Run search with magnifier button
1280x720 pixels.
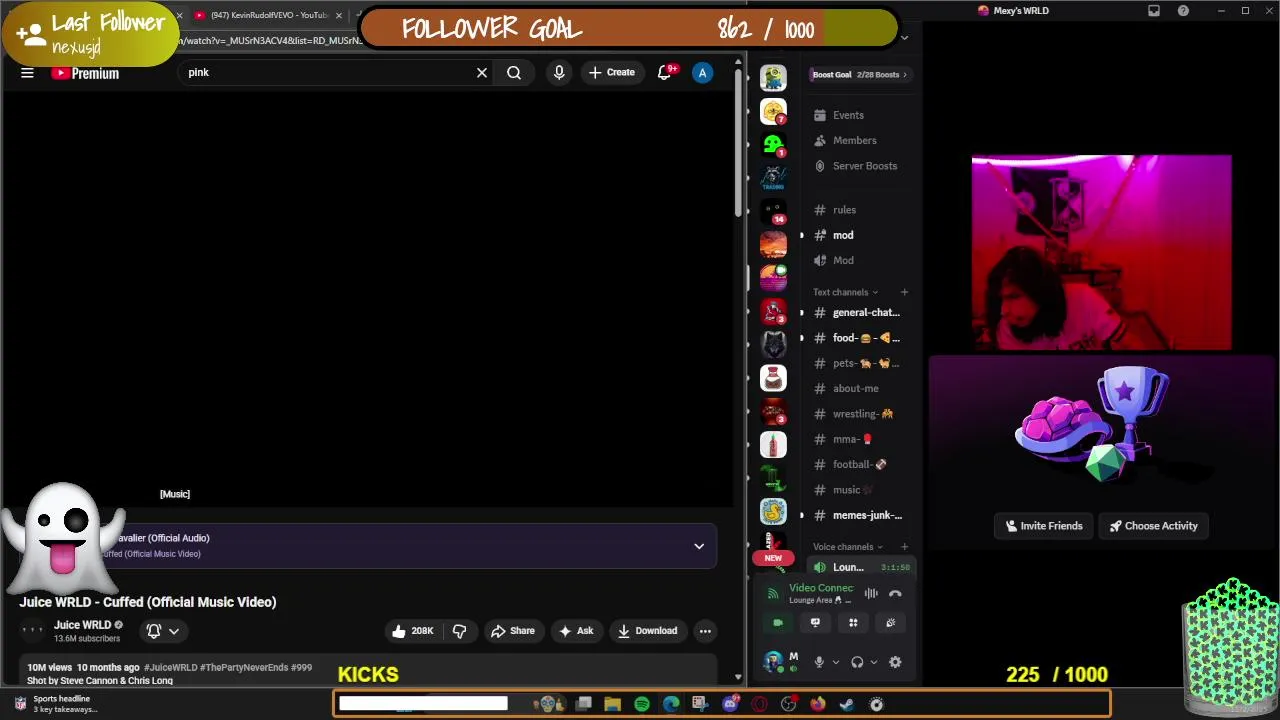coord(514,73)
